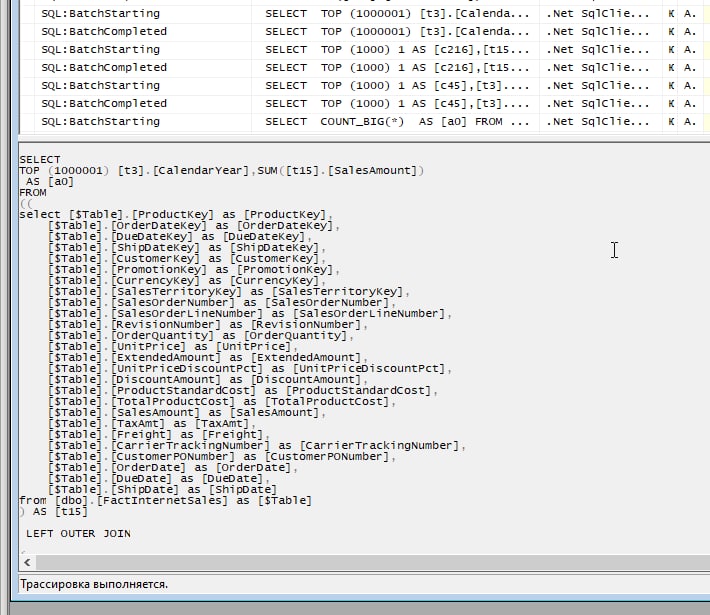The width and height of the screenshot is (710, 615).
Task: Click the [c216] query text in the BatchStarting row
Action: (x=397, y=50)
